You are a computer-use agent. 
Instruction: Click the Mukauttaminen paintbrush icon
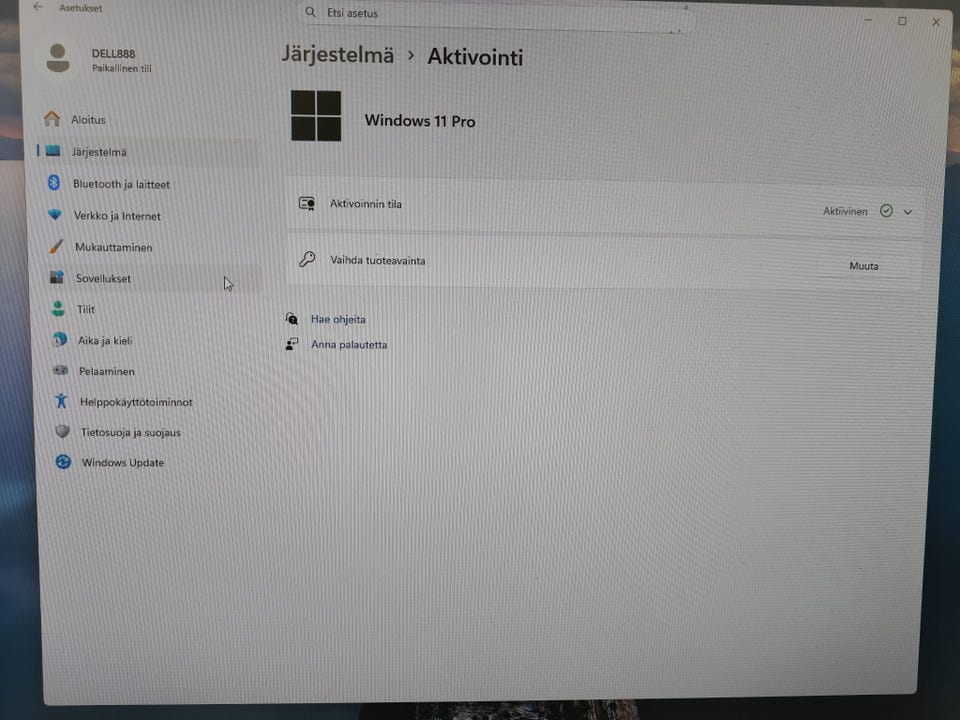pyautogui.click(x=56, y=246)
